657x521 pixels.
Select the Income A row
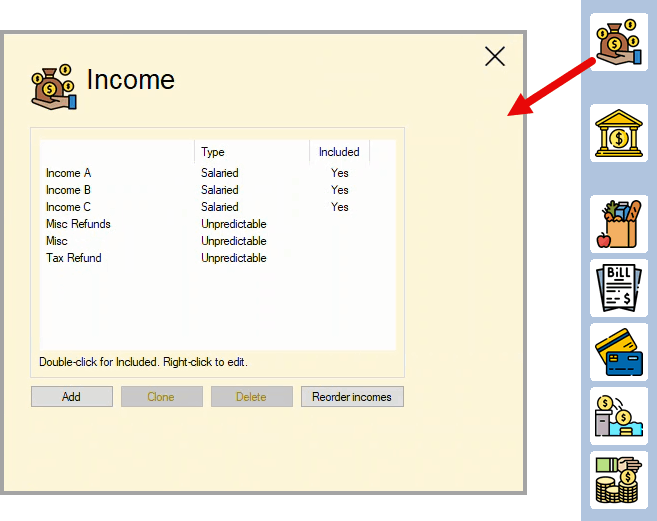217,173
